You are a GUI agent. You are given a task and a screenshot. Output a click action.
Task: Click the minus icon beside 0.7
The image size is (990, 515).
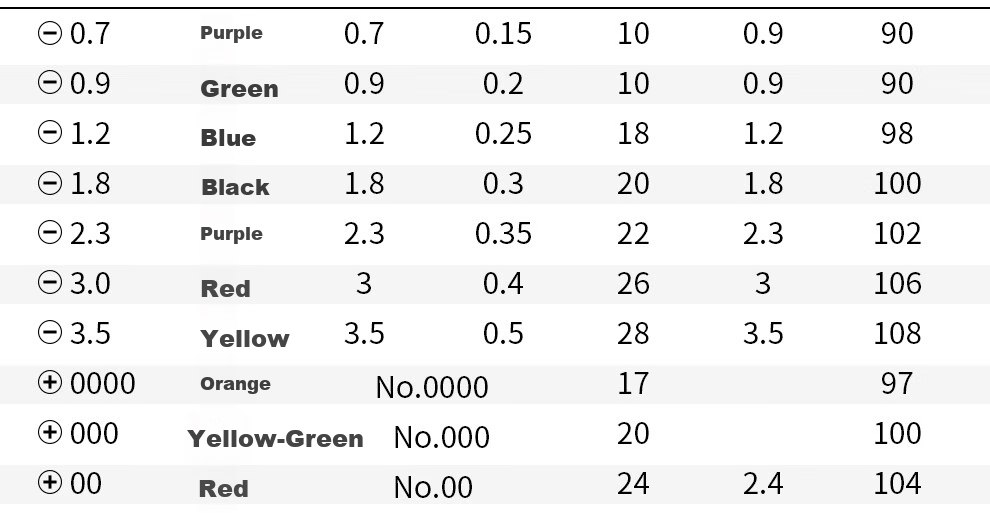pyautogui.click(x=50, y=32)
